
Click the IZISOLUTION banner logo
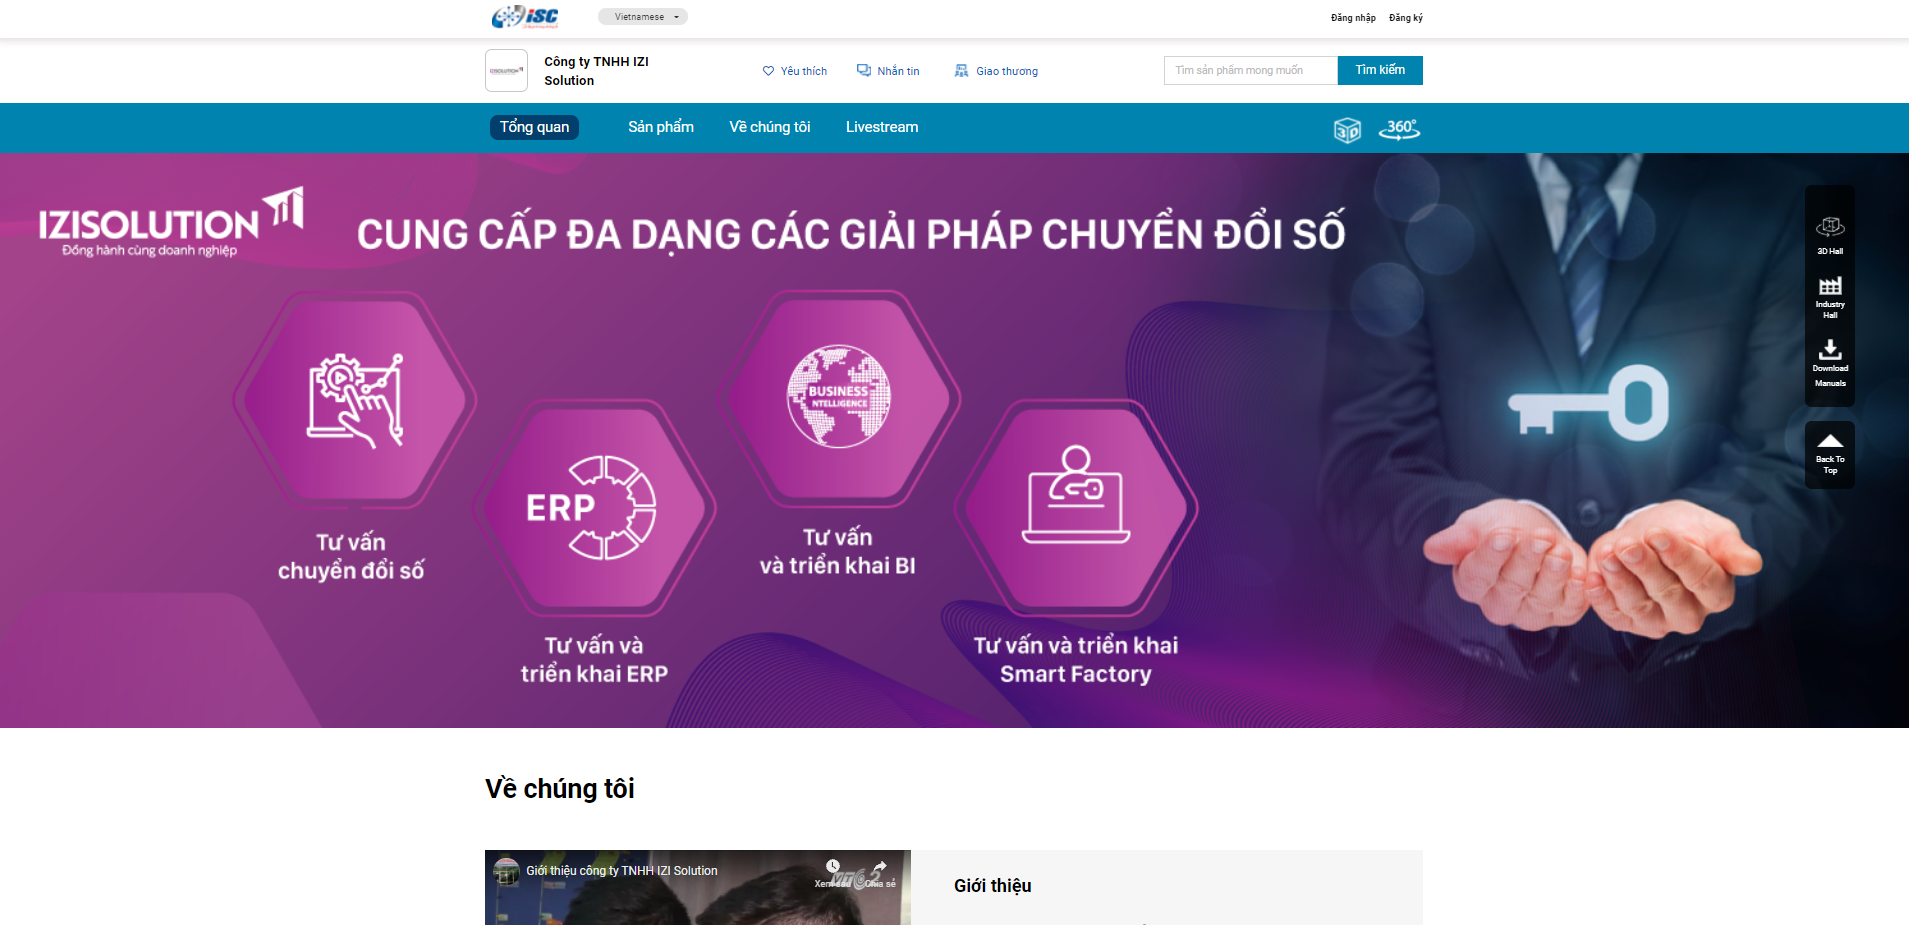[x=170, y=222]
